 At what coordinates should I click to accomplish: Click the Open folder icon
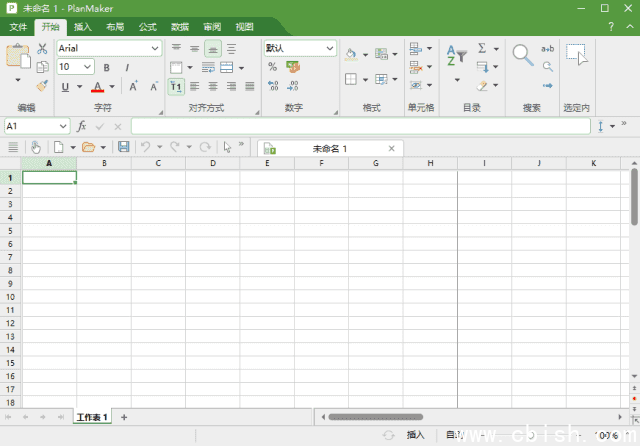tap(88, 146)
